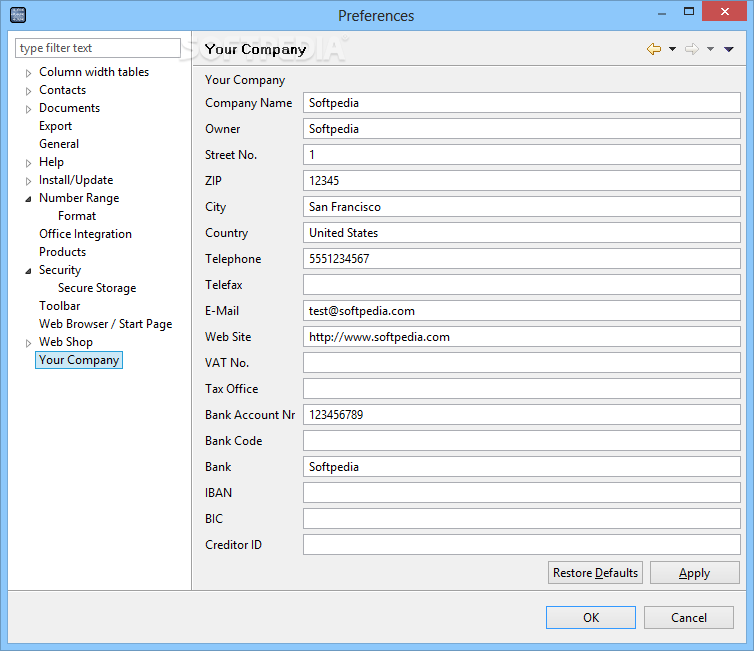The height and width of the screenshot is (651, 754).
Task: Click the back navigation arrow icon
Action: click(x=653, y=49)
